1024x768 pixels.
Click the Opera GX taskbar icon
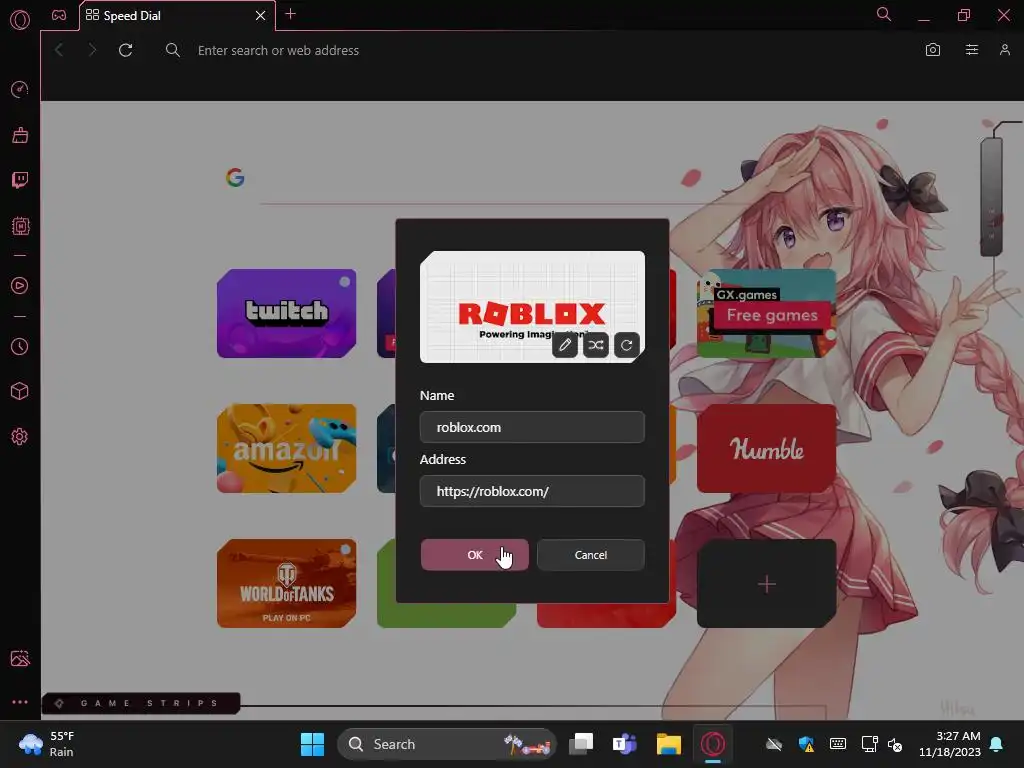click(x=712, y=744)
